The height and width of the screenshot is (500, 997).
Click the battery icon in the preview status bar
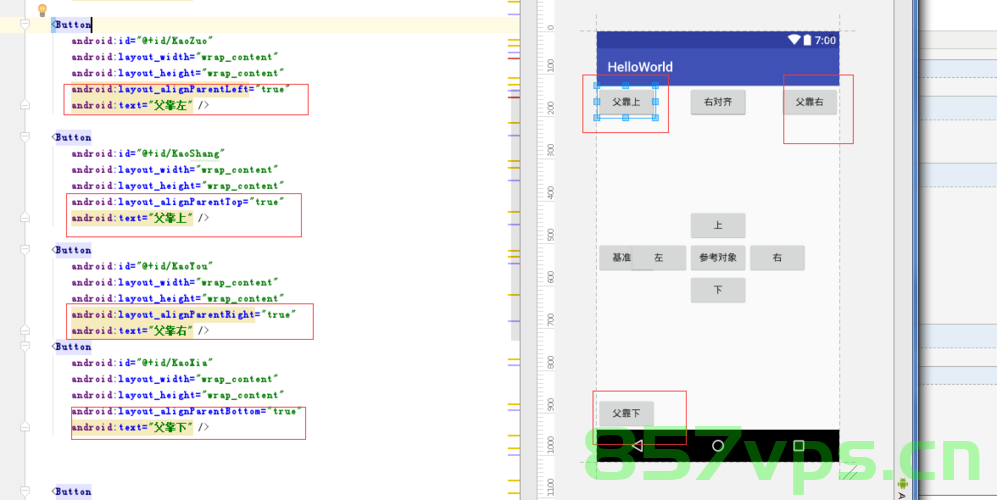807,39
